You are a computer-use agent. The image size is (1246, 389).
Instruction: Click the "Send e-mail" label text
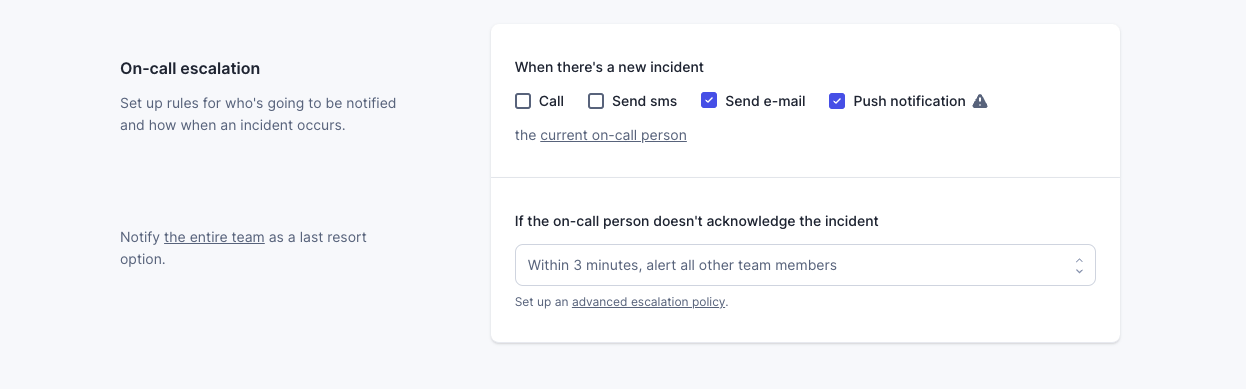(x=765, y=101)
